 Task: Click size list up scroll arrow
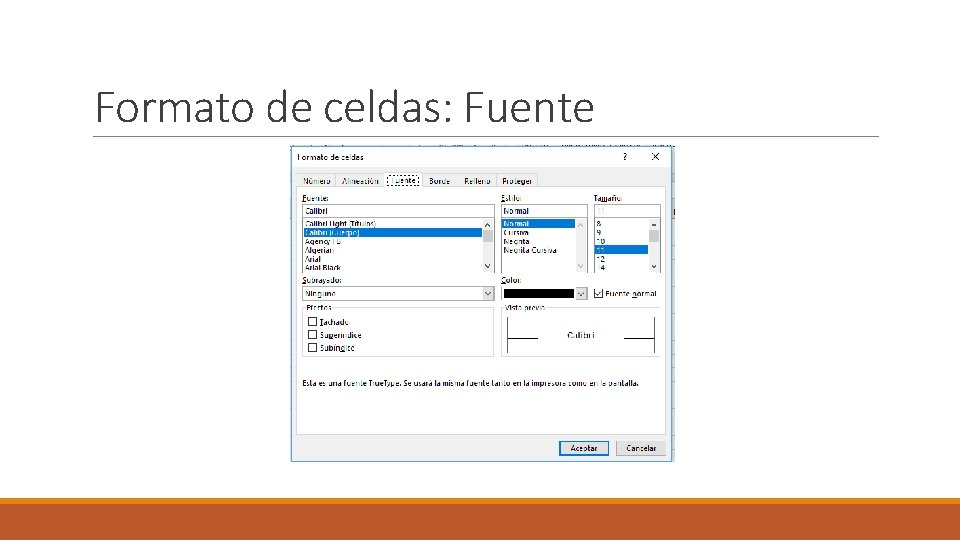[654, 225]
